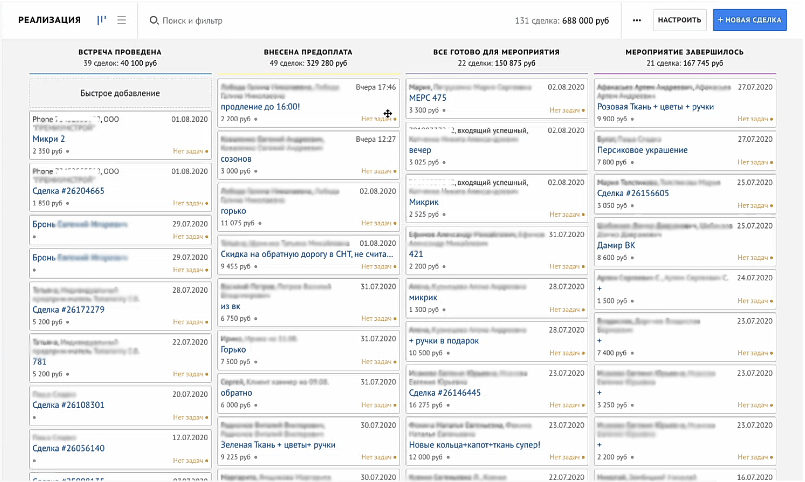805x482 pixels.
Task: Open deal горько dated 02.08.2020
Action: 234,211
